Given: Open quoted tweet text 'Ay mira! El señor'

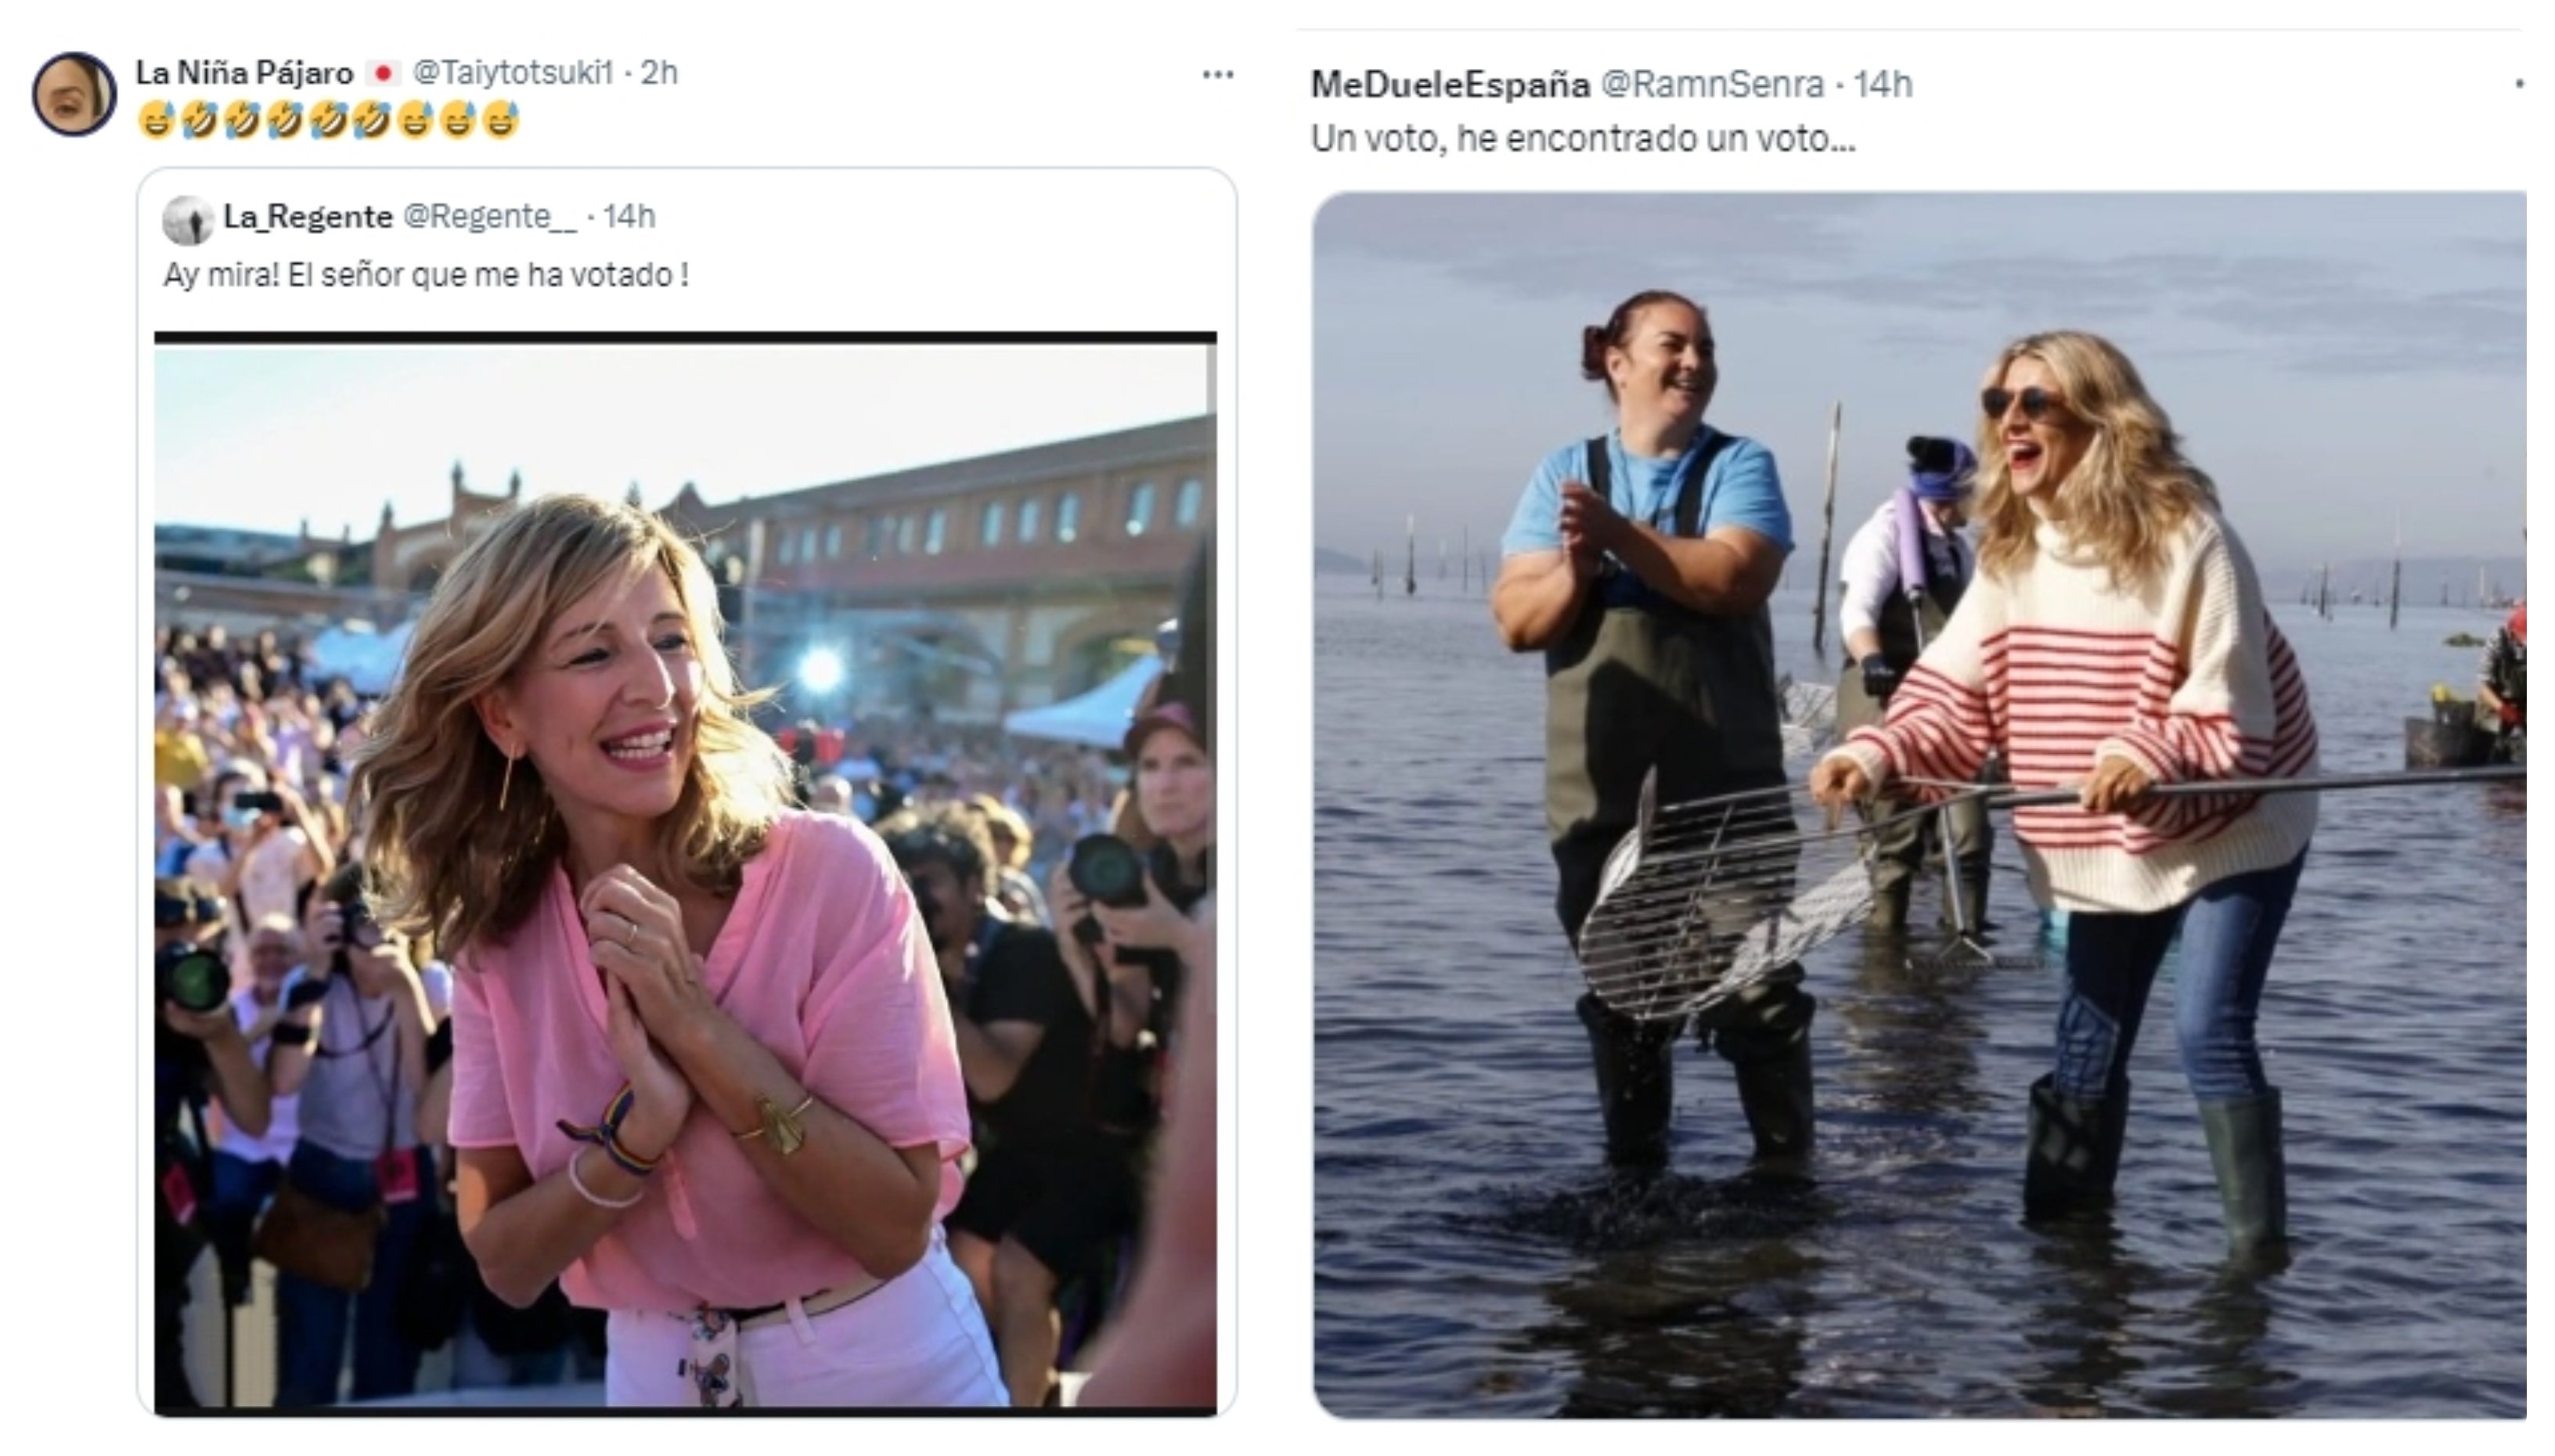Looking at the screenshot, I should click(426, 275).
